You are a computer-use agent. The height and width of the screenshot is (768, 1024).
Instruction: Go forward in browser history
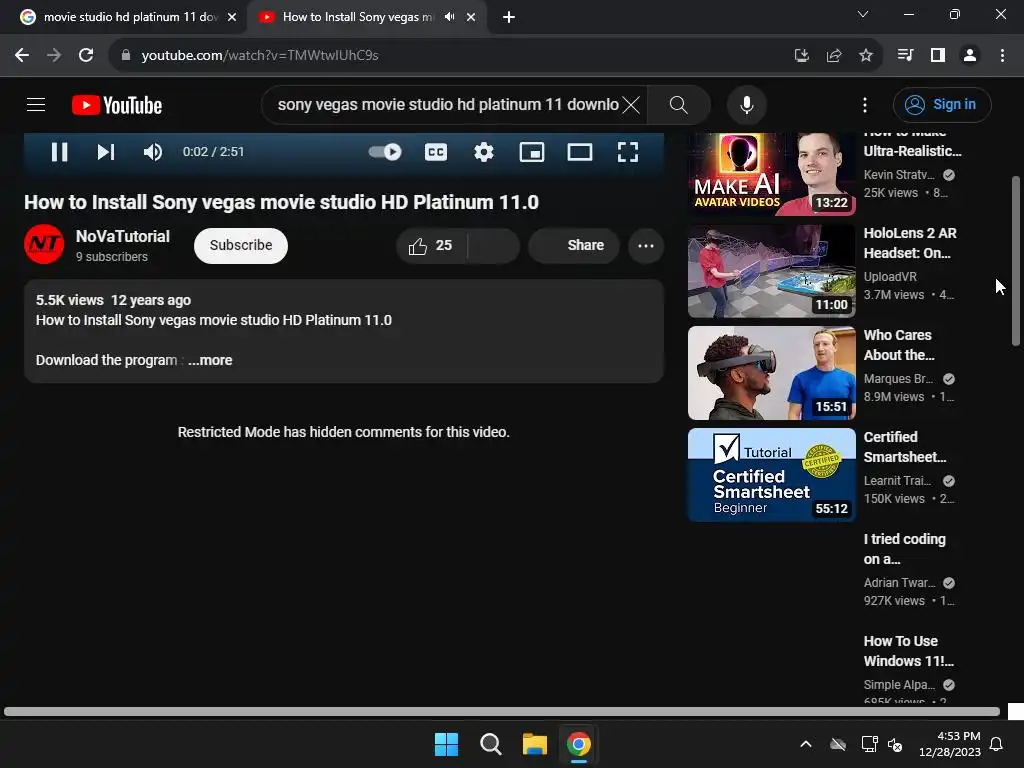[x=54, y=56]
